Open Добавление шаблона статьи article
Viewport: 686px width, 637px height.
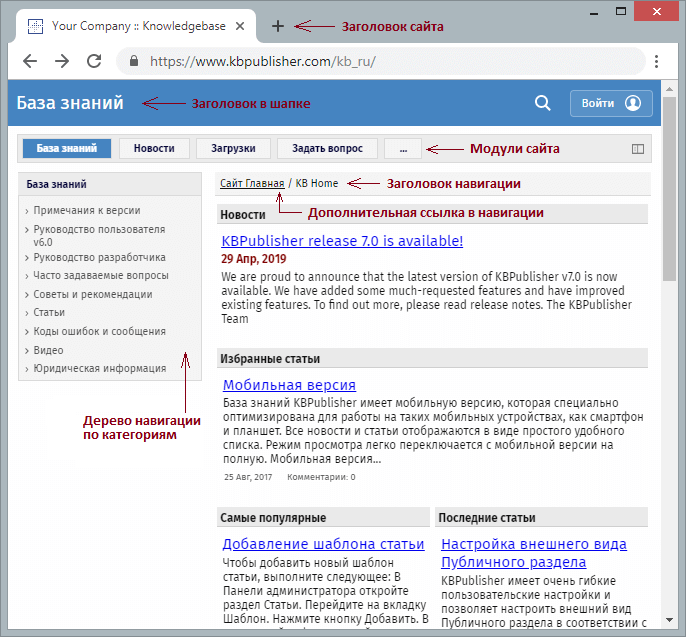click(x=323, y=544)
